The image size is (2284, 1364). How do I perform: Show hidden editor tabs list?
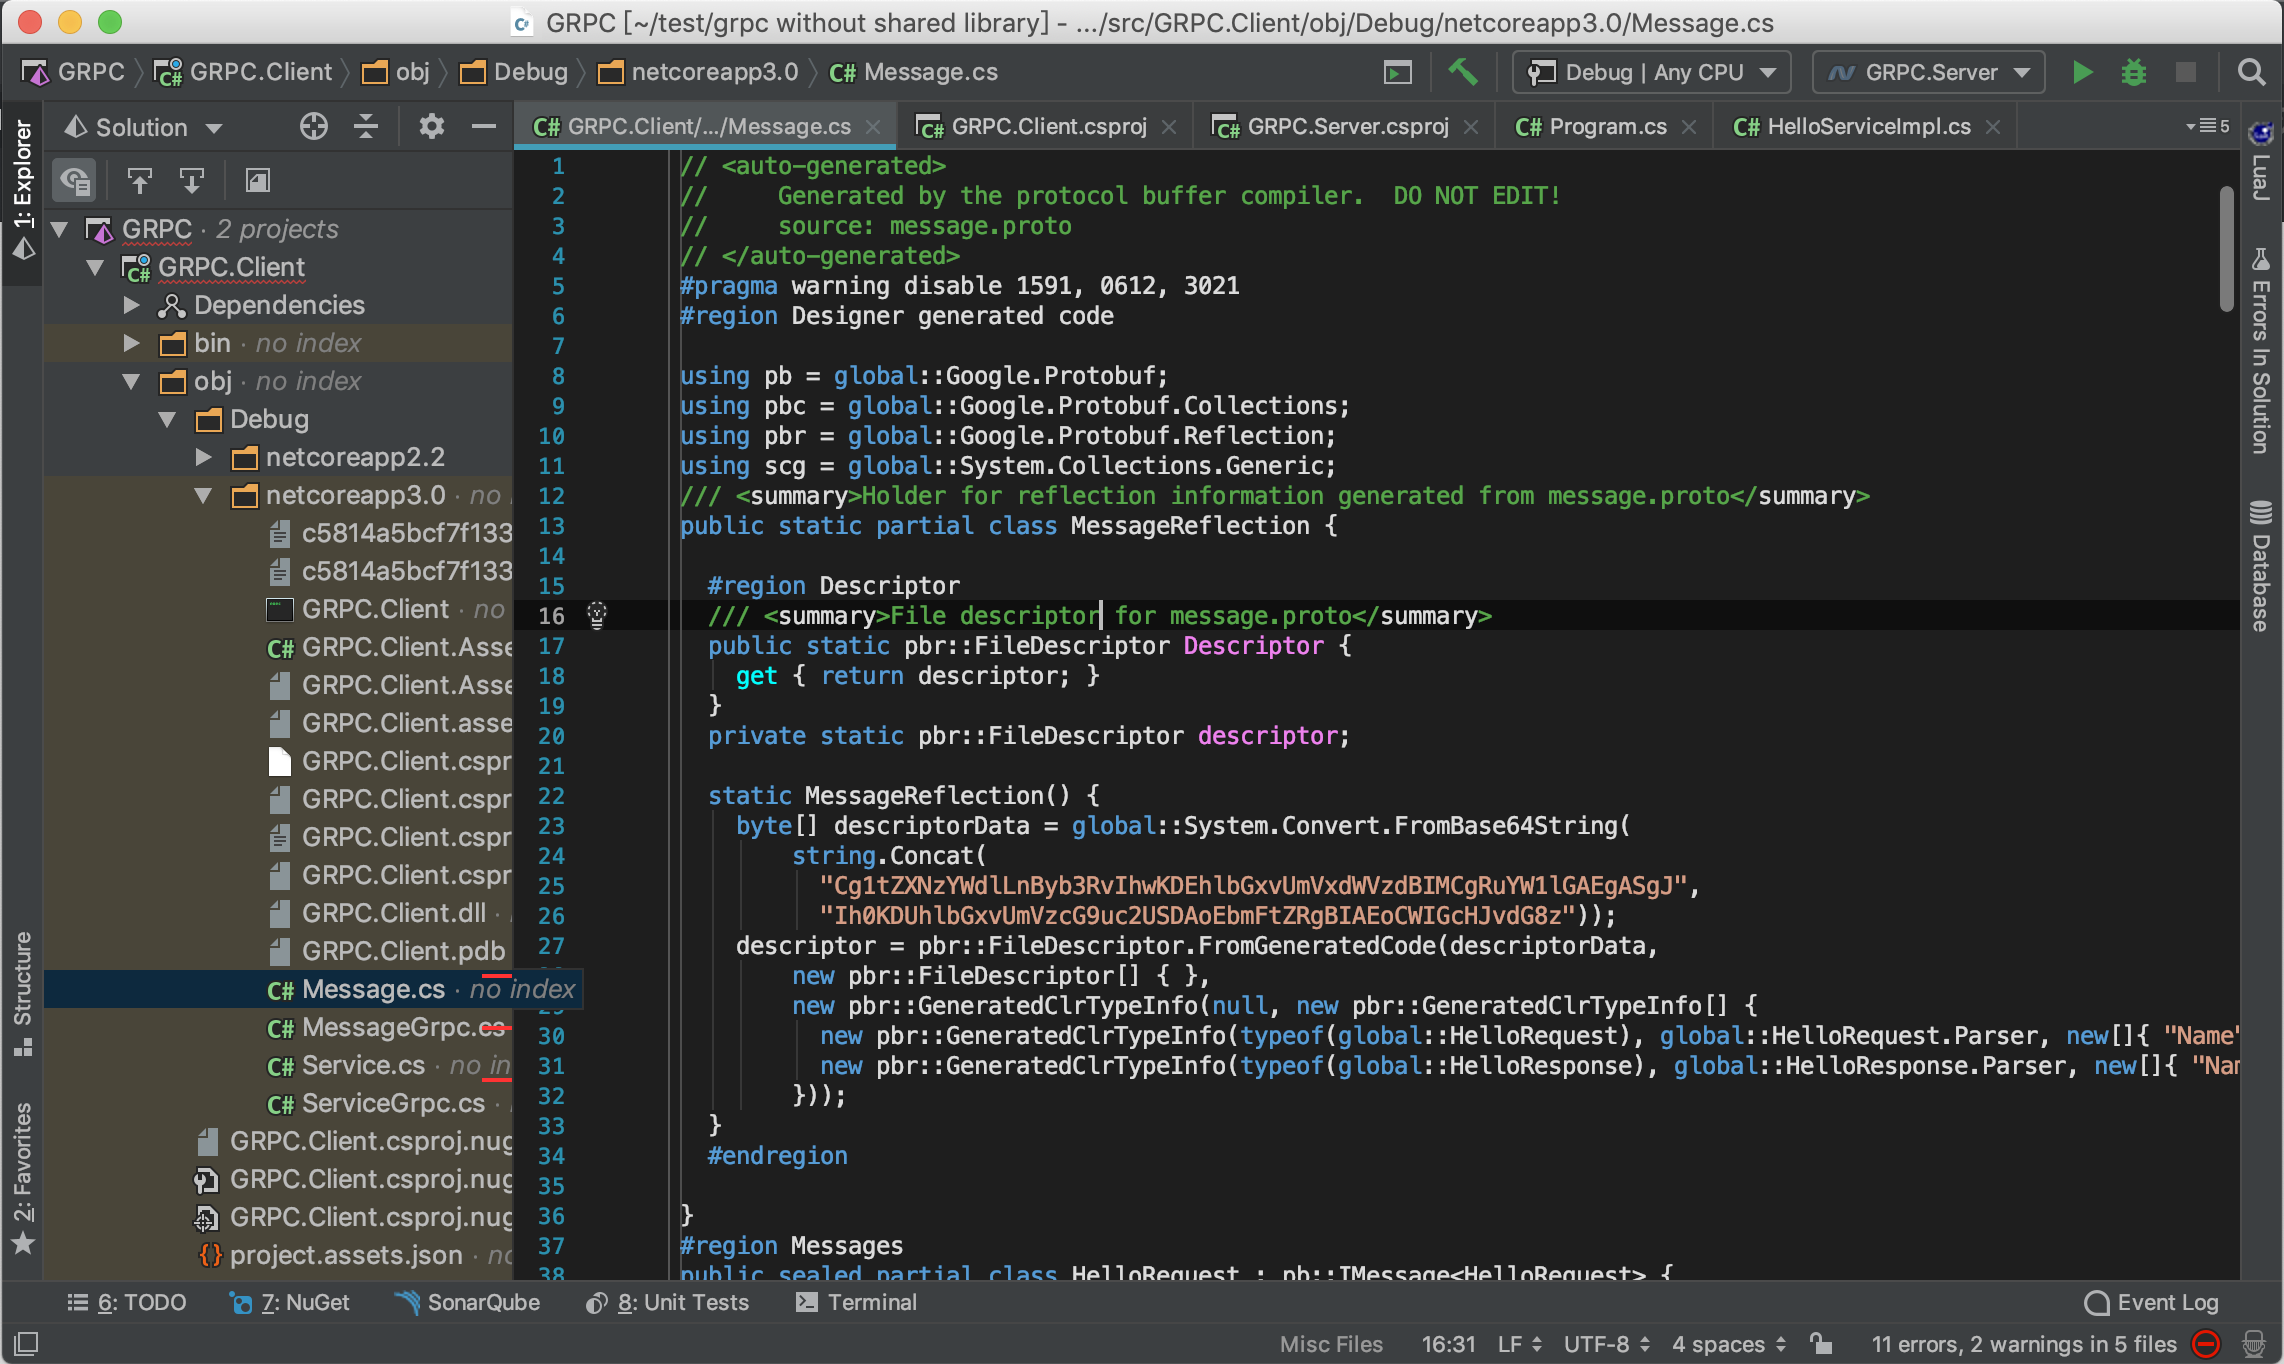[x=2207, y=126]
